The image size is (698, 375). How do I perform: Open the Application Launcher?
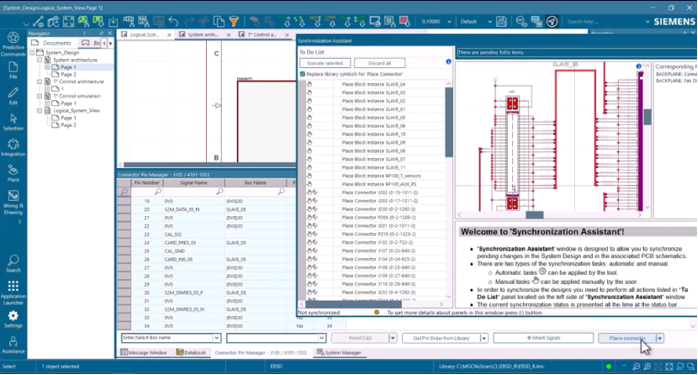13,292
